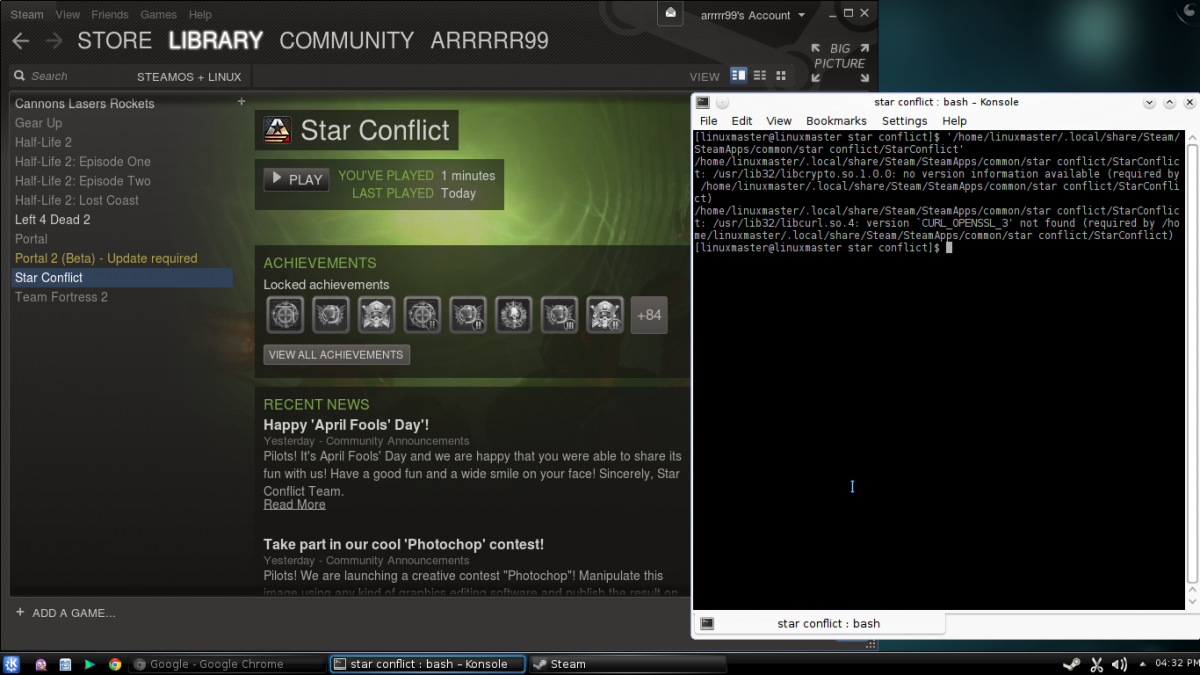Expand hidden system tray icons arrow
Screen dimensions: 1200x675
pyautogui.click(x=1141, y=664)
